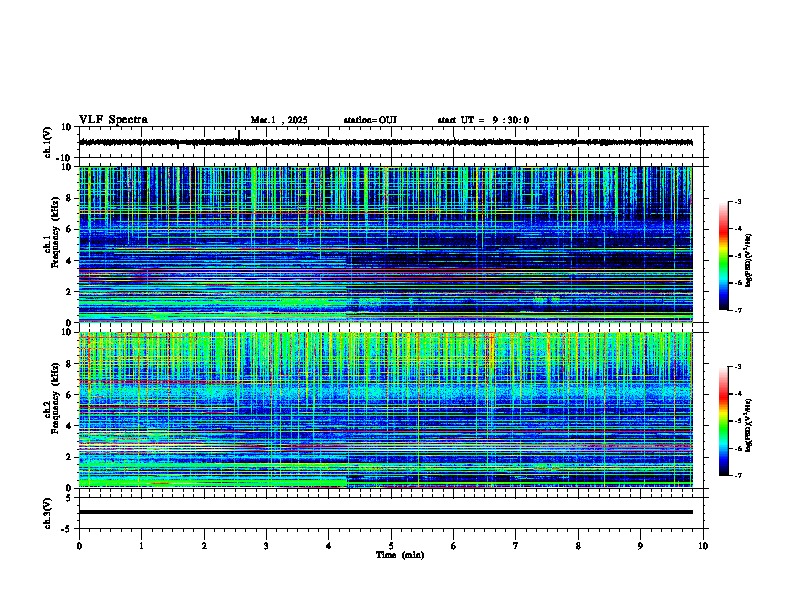The image size is (792, 612).
Task: Click the time axis tick label "0"
Action: coord(79,546)
